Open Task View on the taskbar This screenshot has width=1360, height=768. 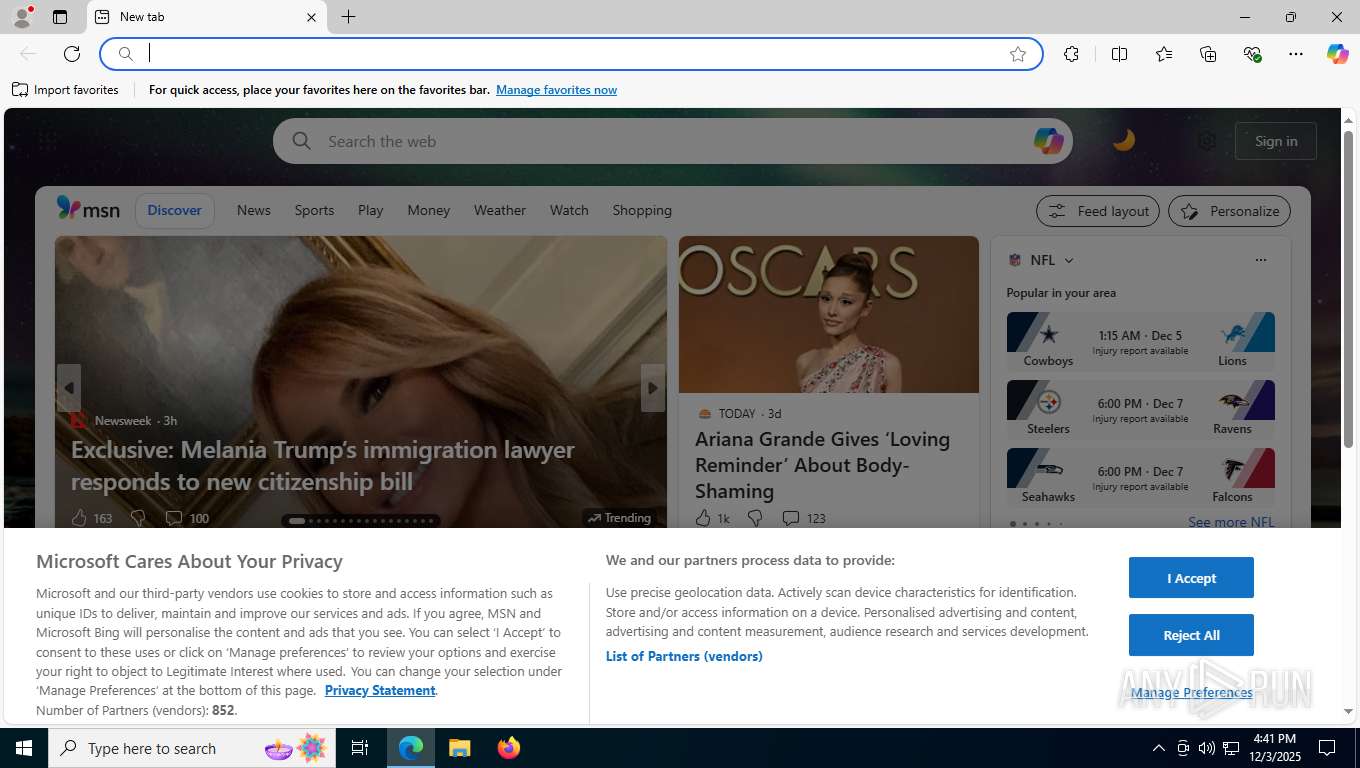(360, 748)
